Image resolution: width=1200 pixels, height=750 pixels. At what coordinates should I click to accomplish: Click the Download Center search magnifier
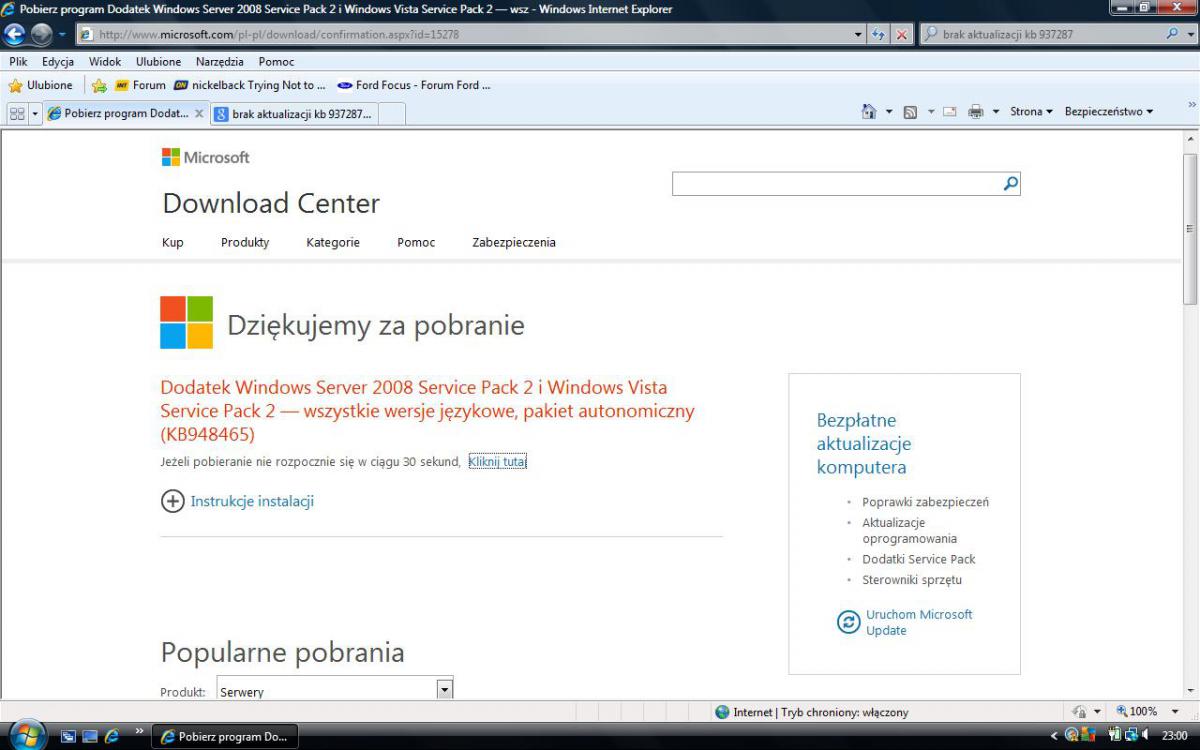tap(1011, 184)
